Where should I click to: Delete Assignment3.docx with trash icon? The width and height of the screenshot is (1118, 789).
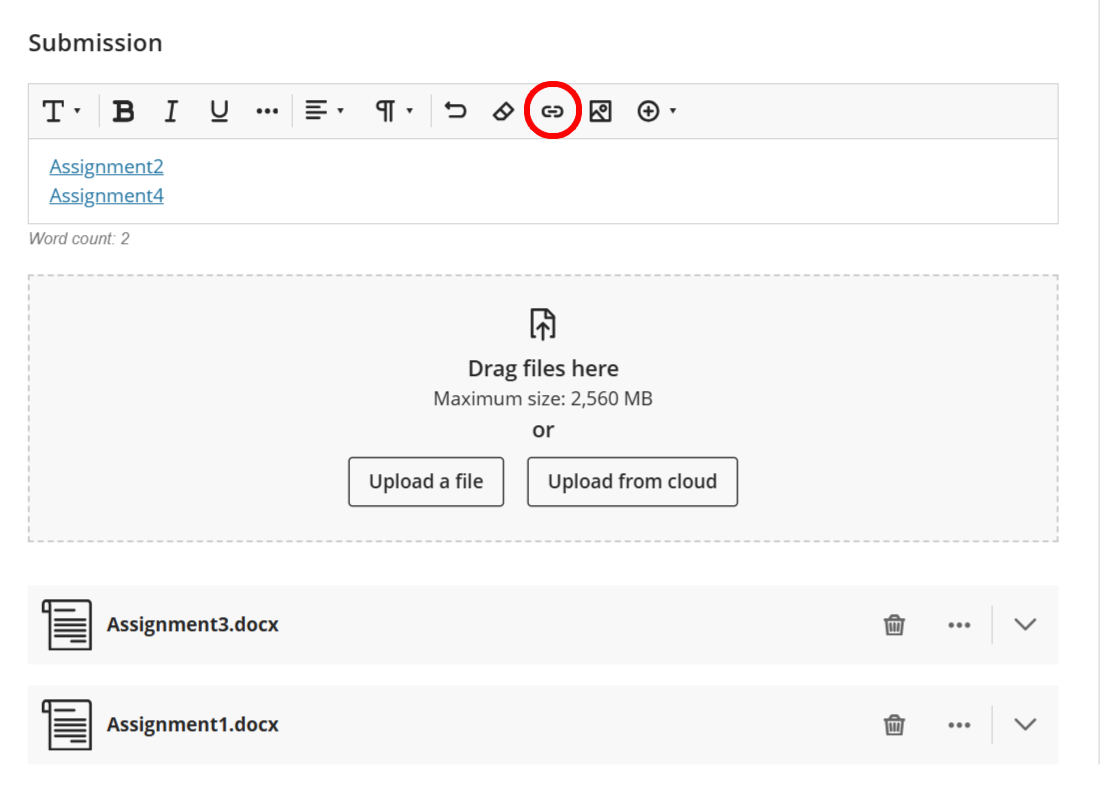[894, 625]
